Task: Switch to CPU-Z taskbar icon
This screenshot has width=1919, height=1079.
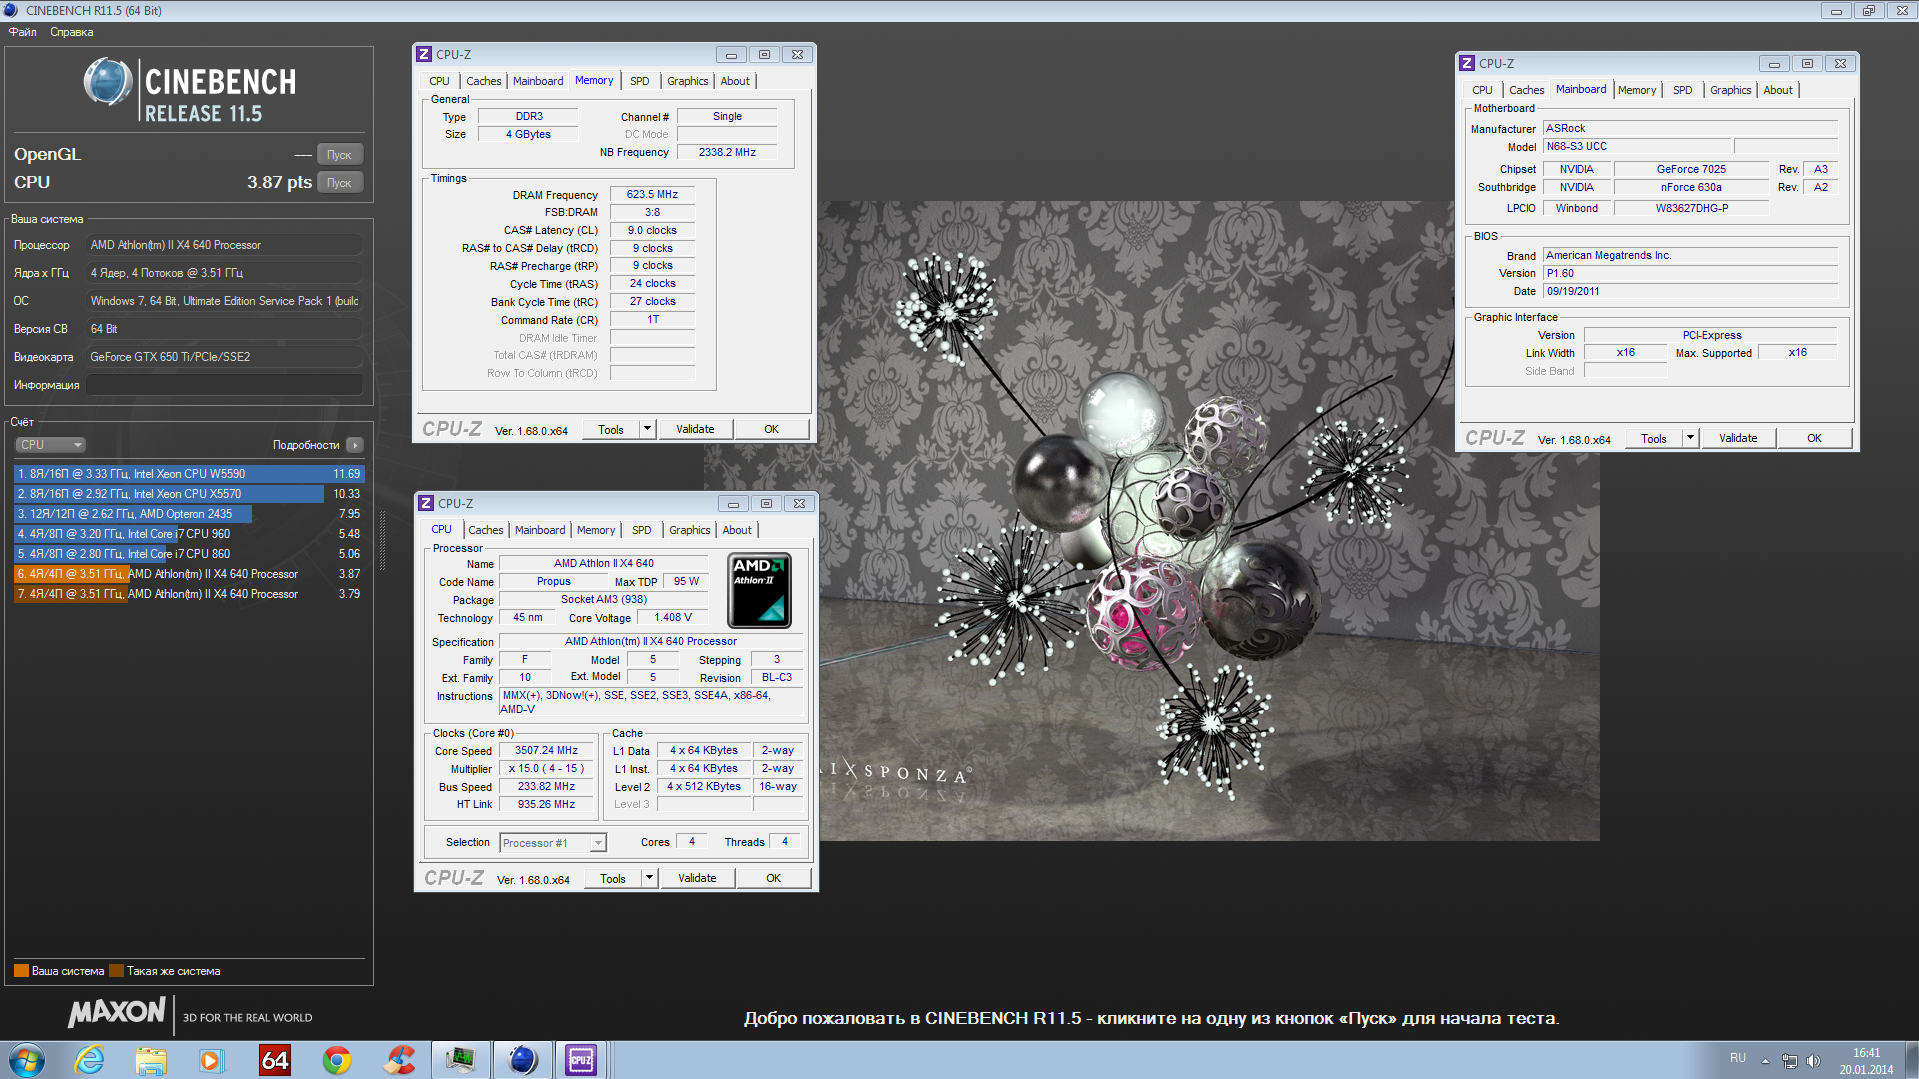Action: pos(581,1060)
